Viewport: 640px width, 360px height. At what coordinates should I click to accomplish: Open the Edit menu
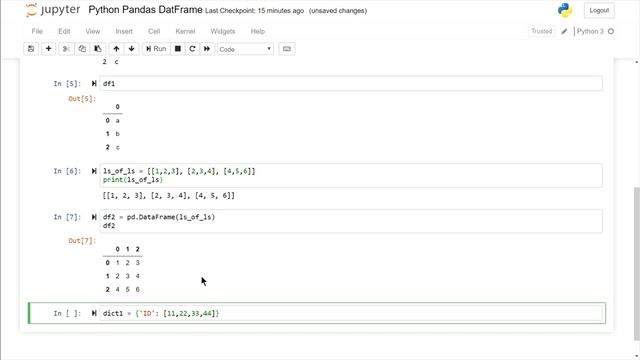click(x=64, y=31)
